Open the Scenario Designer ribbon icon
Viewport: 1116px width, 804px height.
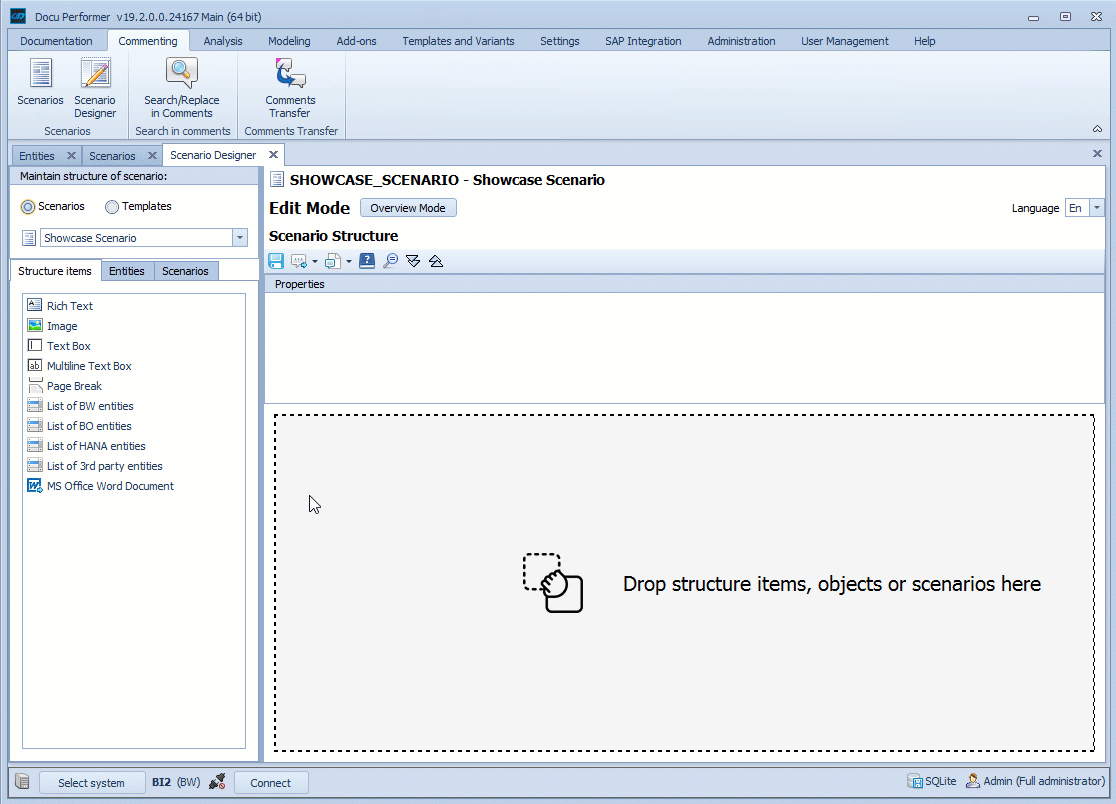pos(94,89)
